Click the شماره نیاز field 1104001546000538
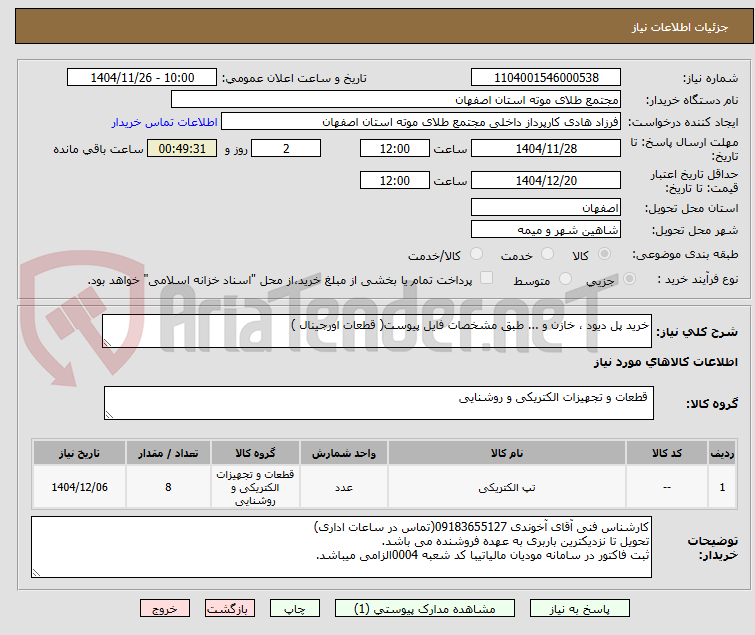Screen dimensions: 755x635 click(x=546, y=78)
